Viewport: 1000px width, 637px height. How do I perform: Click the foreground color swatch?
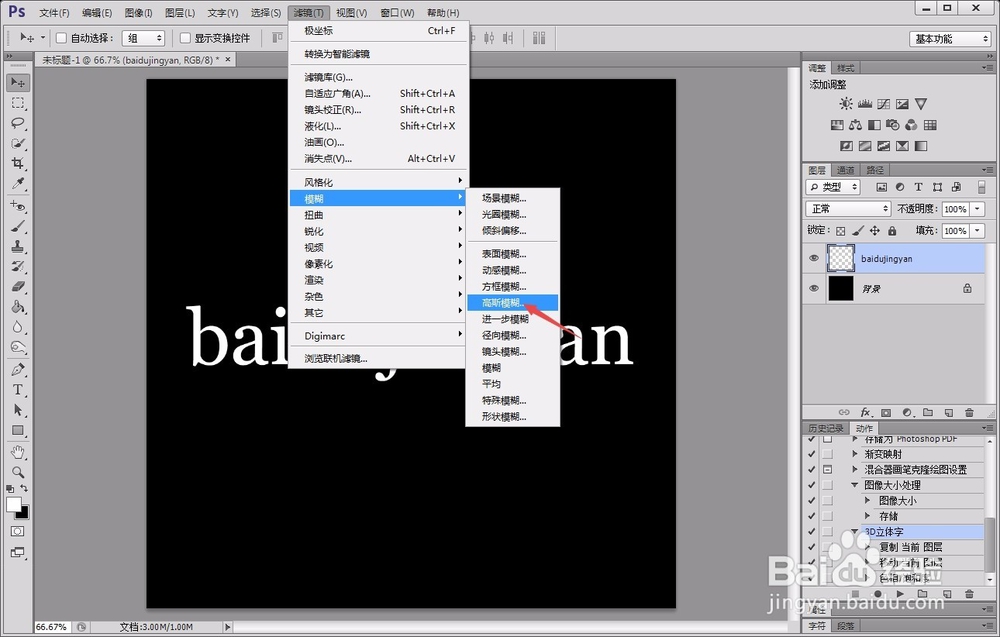[x=13, y=504]
